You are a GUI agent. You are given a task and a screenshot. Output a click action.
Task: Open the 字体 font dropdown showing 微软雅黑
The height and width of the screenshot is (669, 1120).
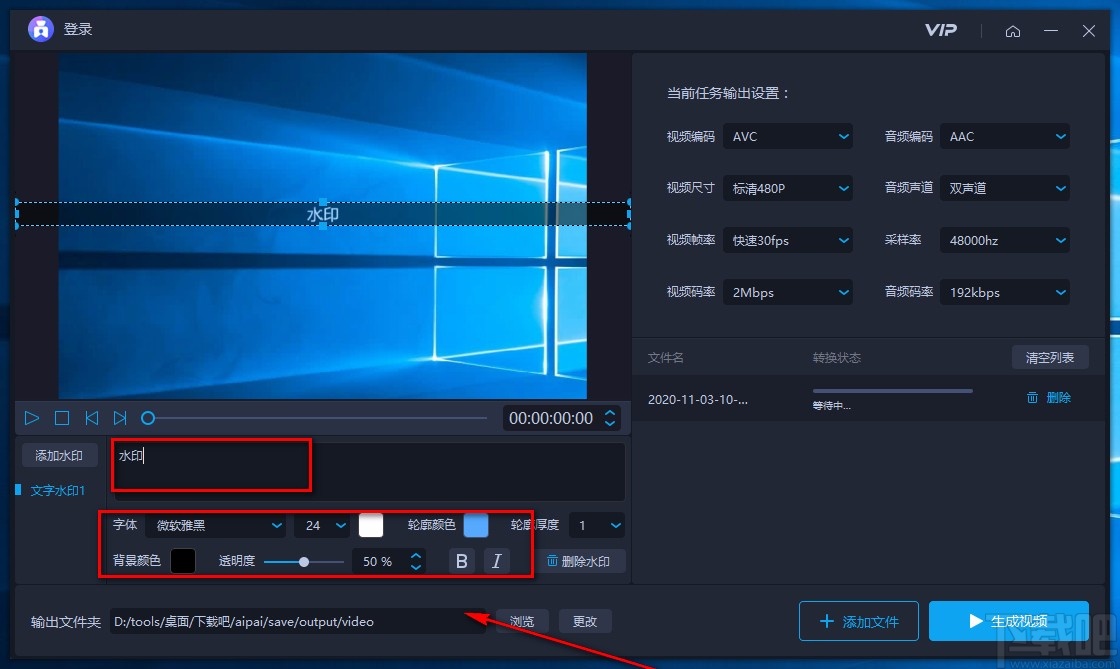click(216, 525)
